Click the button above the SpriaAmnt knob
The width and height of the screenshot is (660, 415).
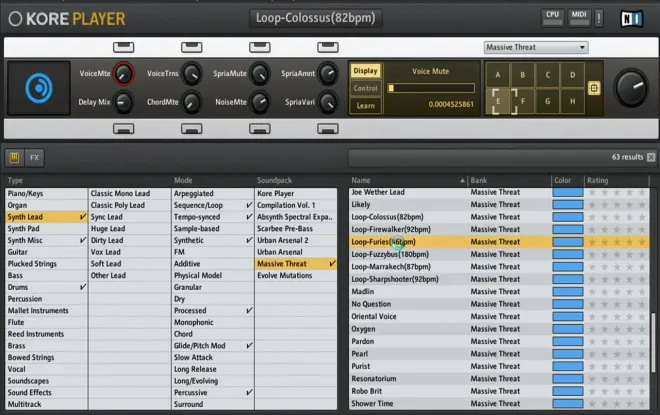328,47
